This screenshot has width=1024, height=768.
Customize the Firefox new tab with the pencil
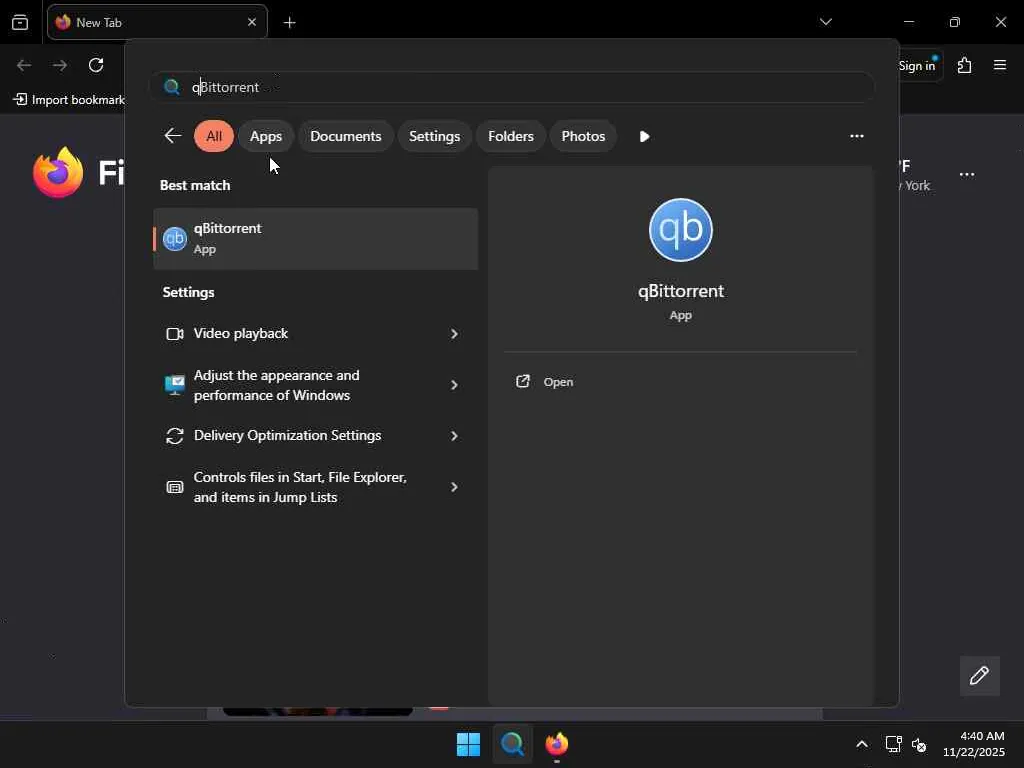(x=979, y=675)
